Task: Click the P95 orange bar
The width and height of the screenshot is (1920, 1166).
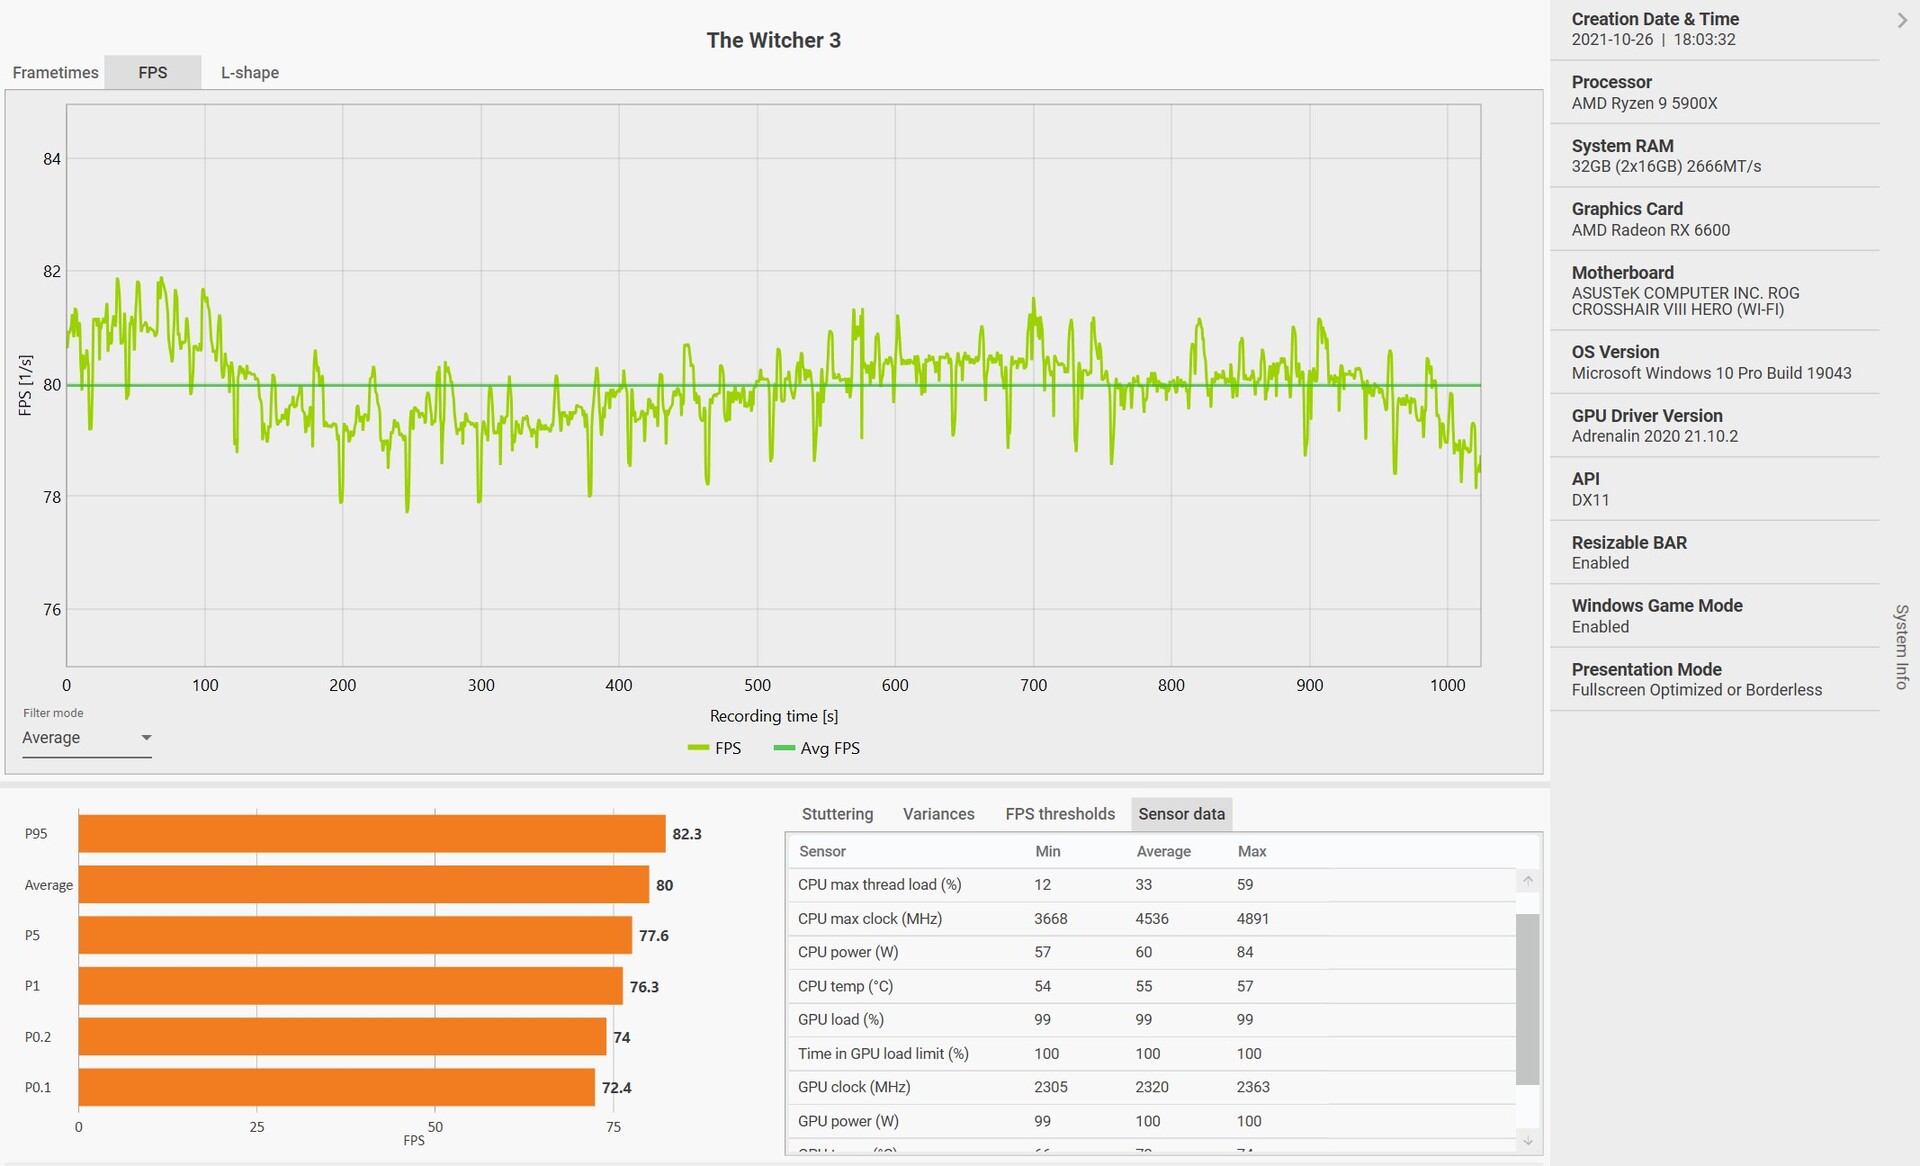Action: pos(371,834)
